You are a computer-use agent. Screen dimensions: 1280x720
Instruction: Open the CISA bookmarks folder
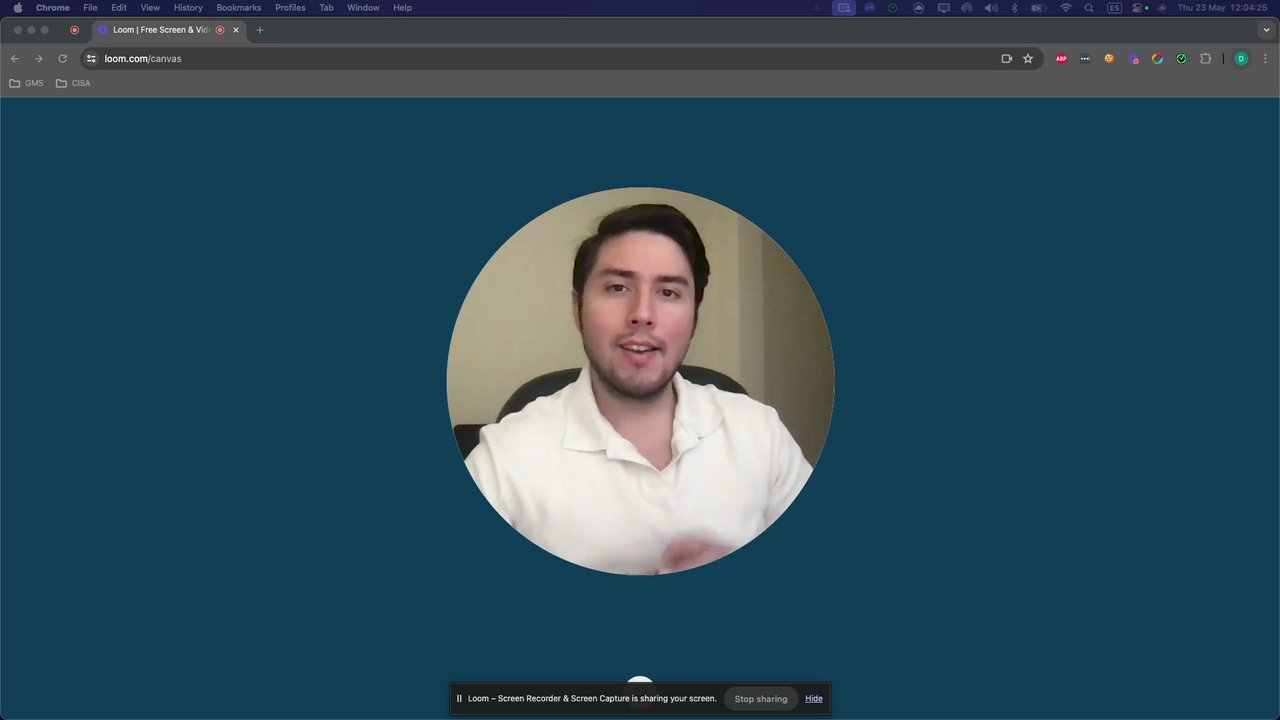(73, 83)
